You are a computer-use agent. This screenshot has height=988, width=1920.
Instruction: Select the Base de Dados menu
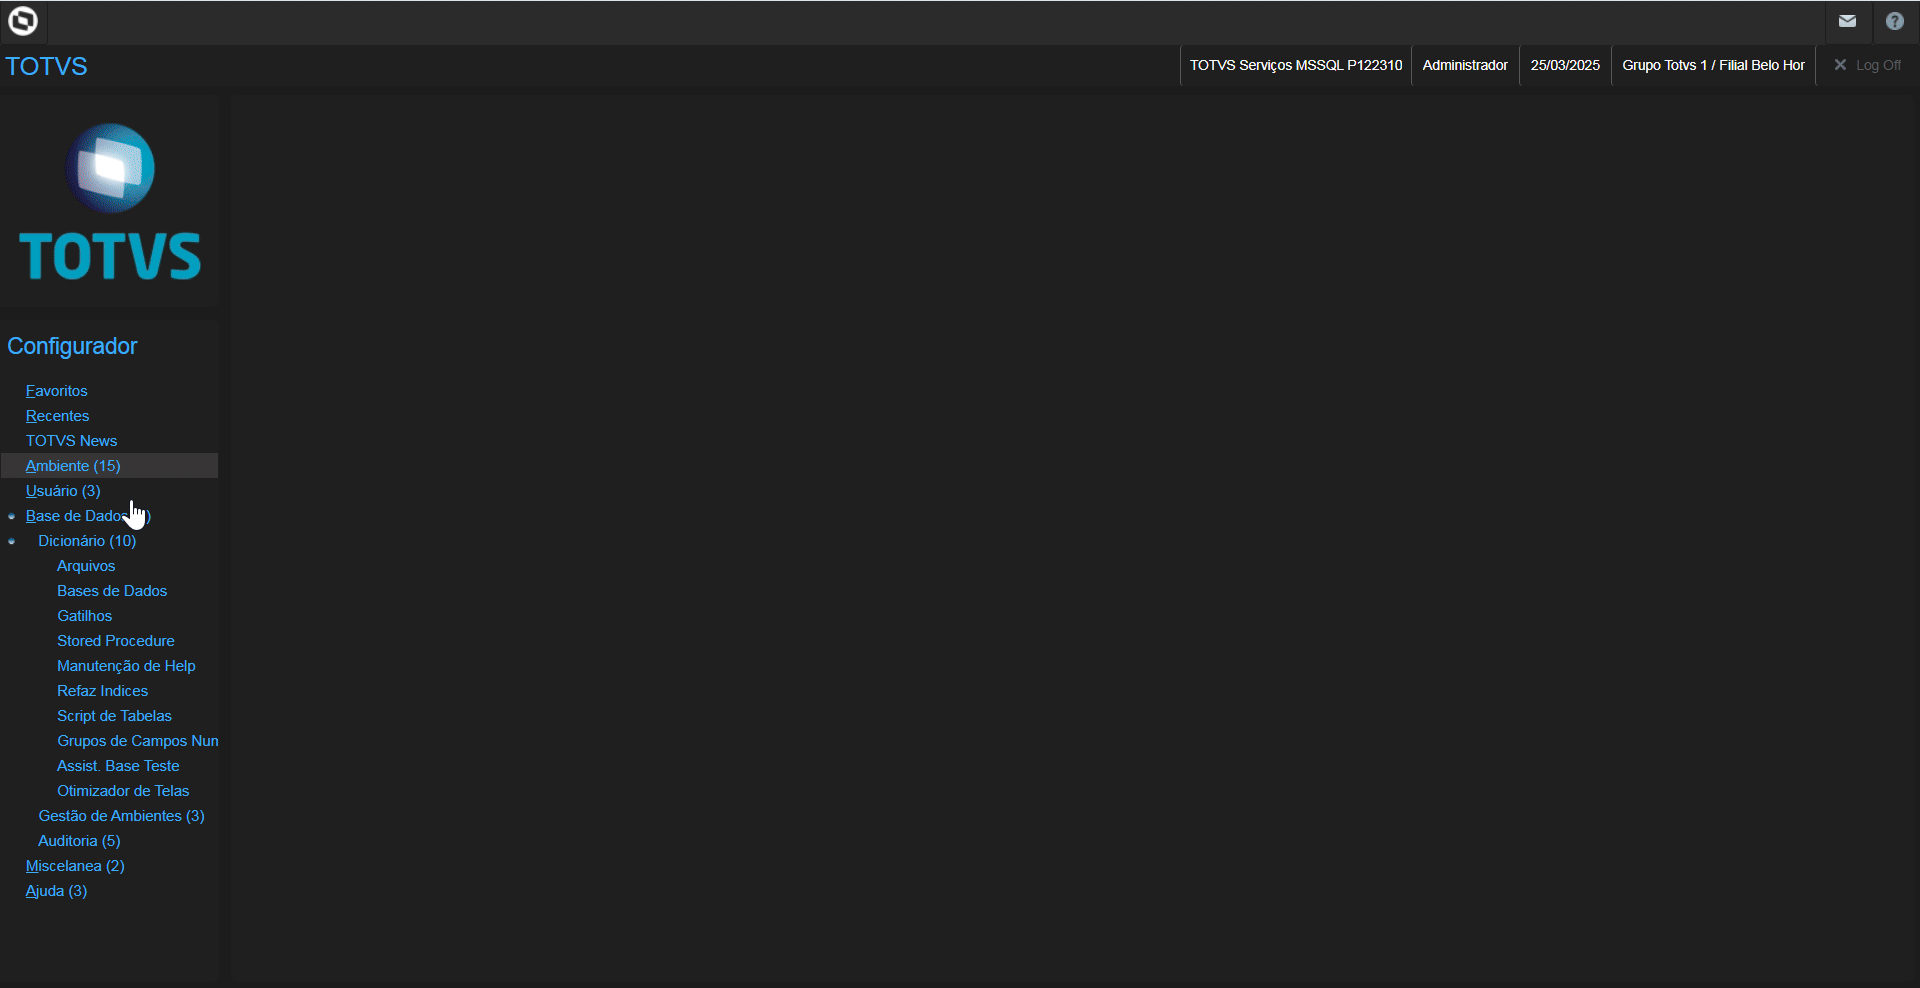coord(88,516)
